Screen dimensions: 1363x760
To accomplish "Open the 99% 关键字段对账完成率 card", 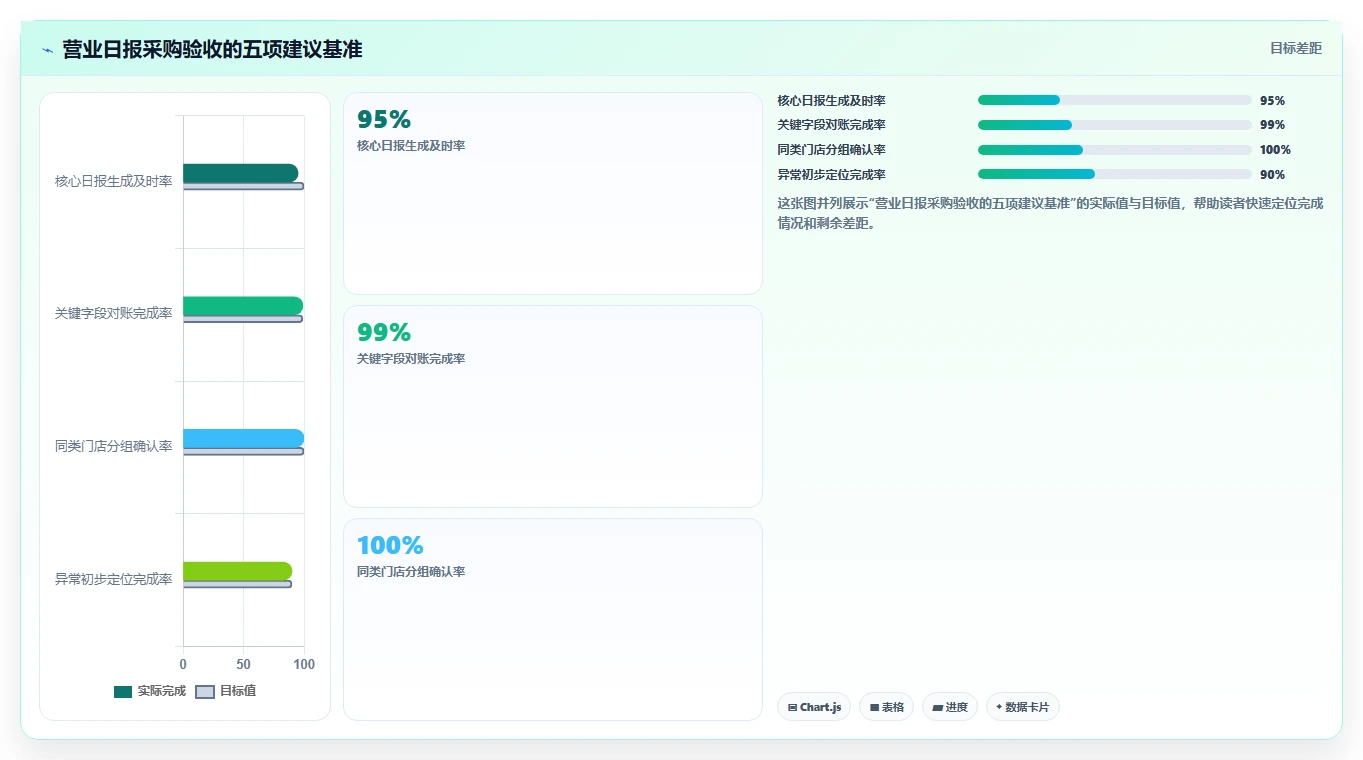I will coord(553,407).
